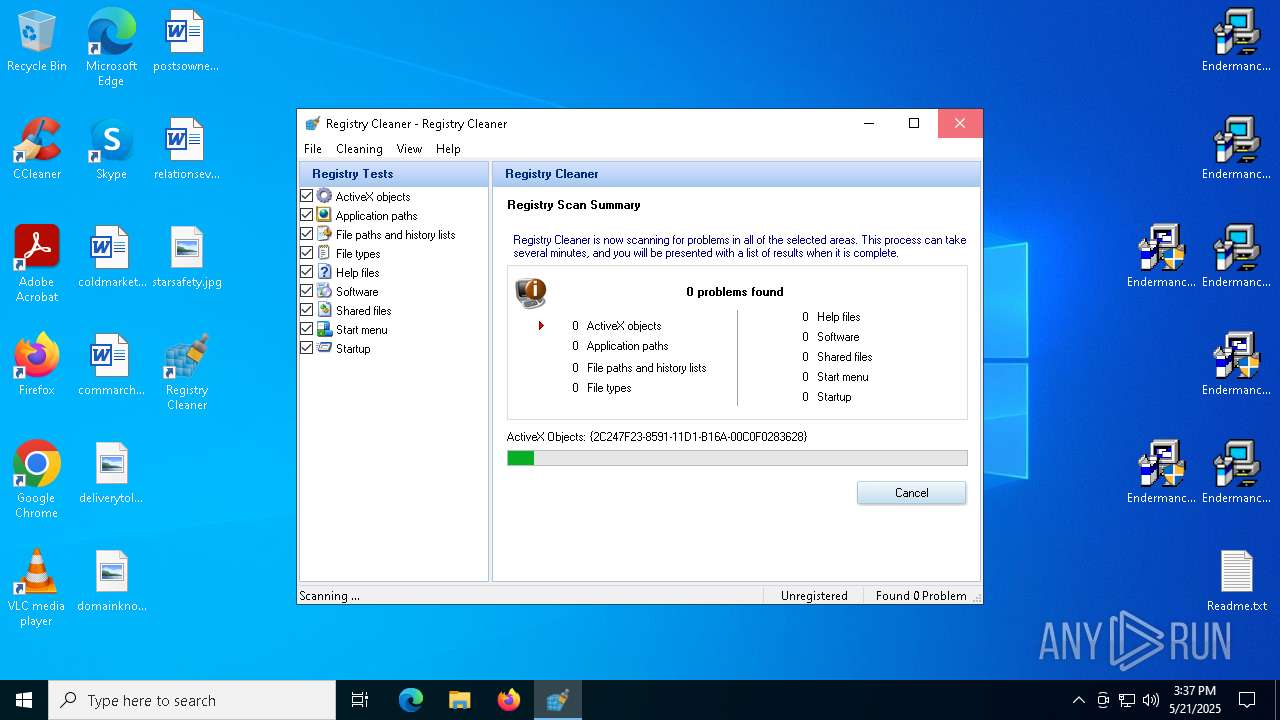The height and width of the screenshot is (720, 1280).
Task: Click the File paths and history lists icon
Action: 324,234
